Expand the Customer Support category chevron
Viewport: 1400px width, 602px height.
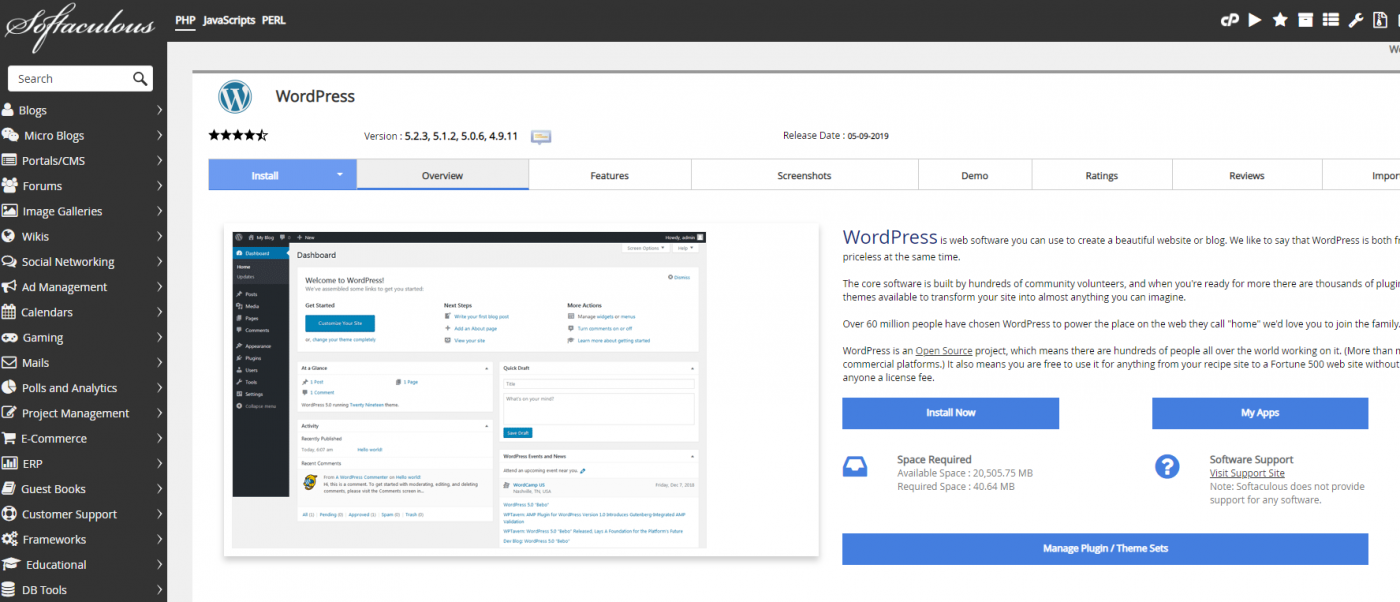tap(159, 514)
